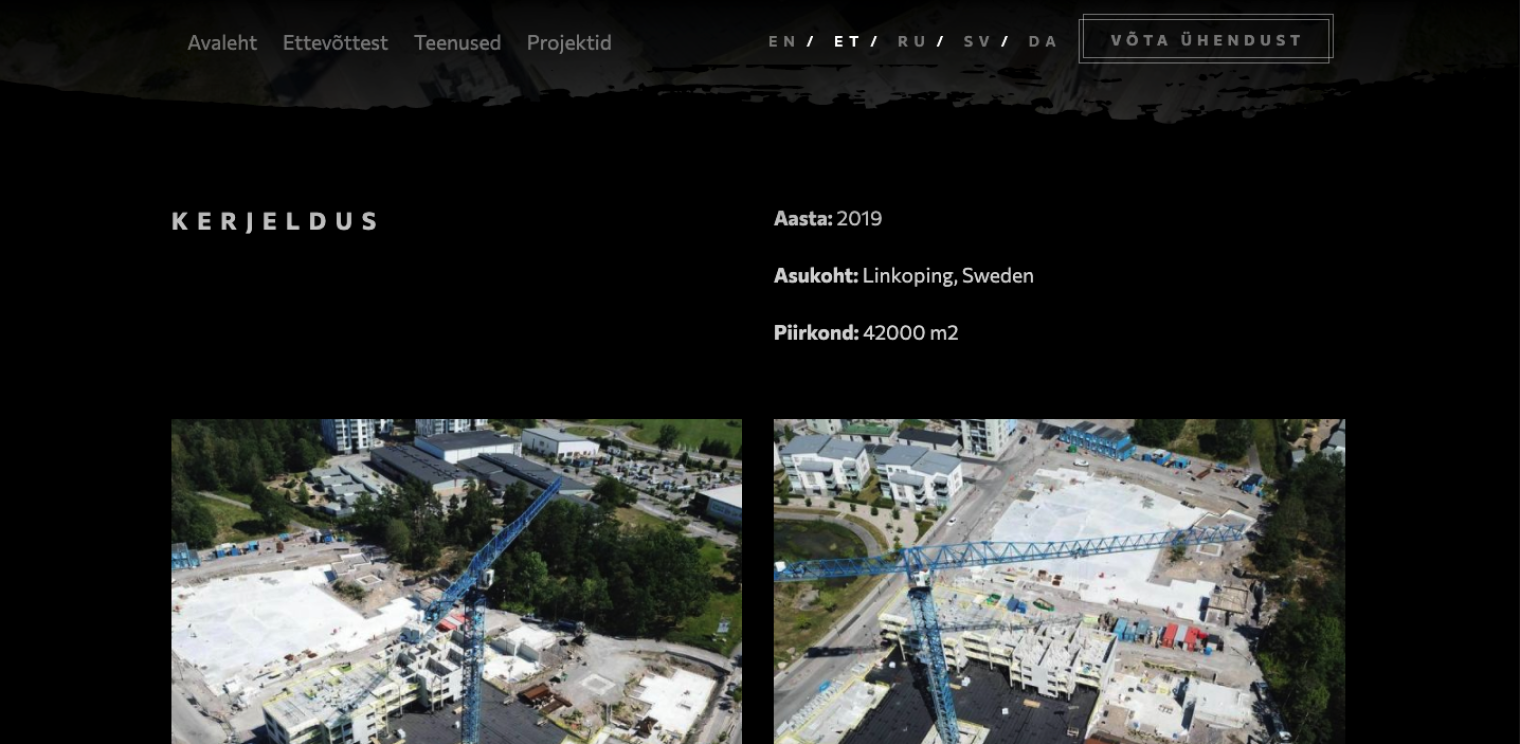Go to the Avaleht home page
The image size is (1520, 744).
coord(222,43)
